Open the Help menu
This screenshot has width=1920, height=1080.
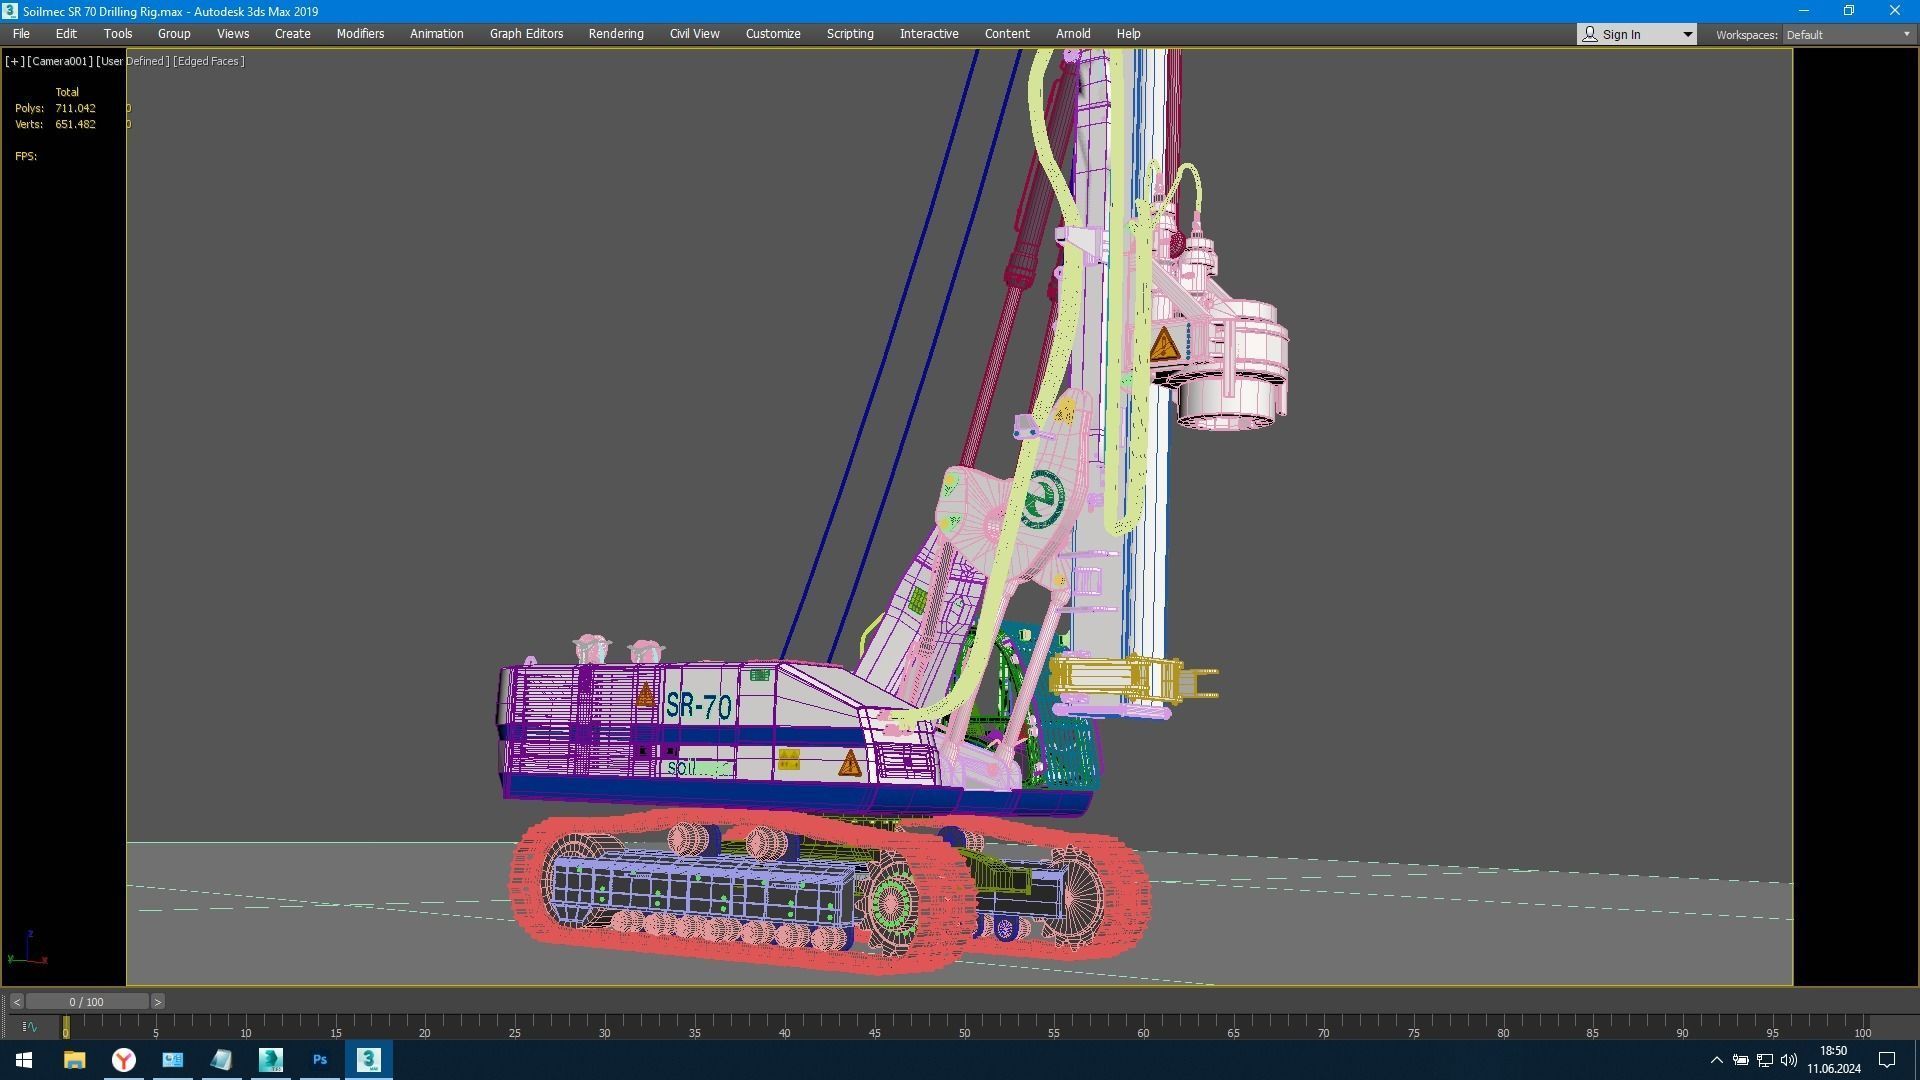coord(1128,34)
